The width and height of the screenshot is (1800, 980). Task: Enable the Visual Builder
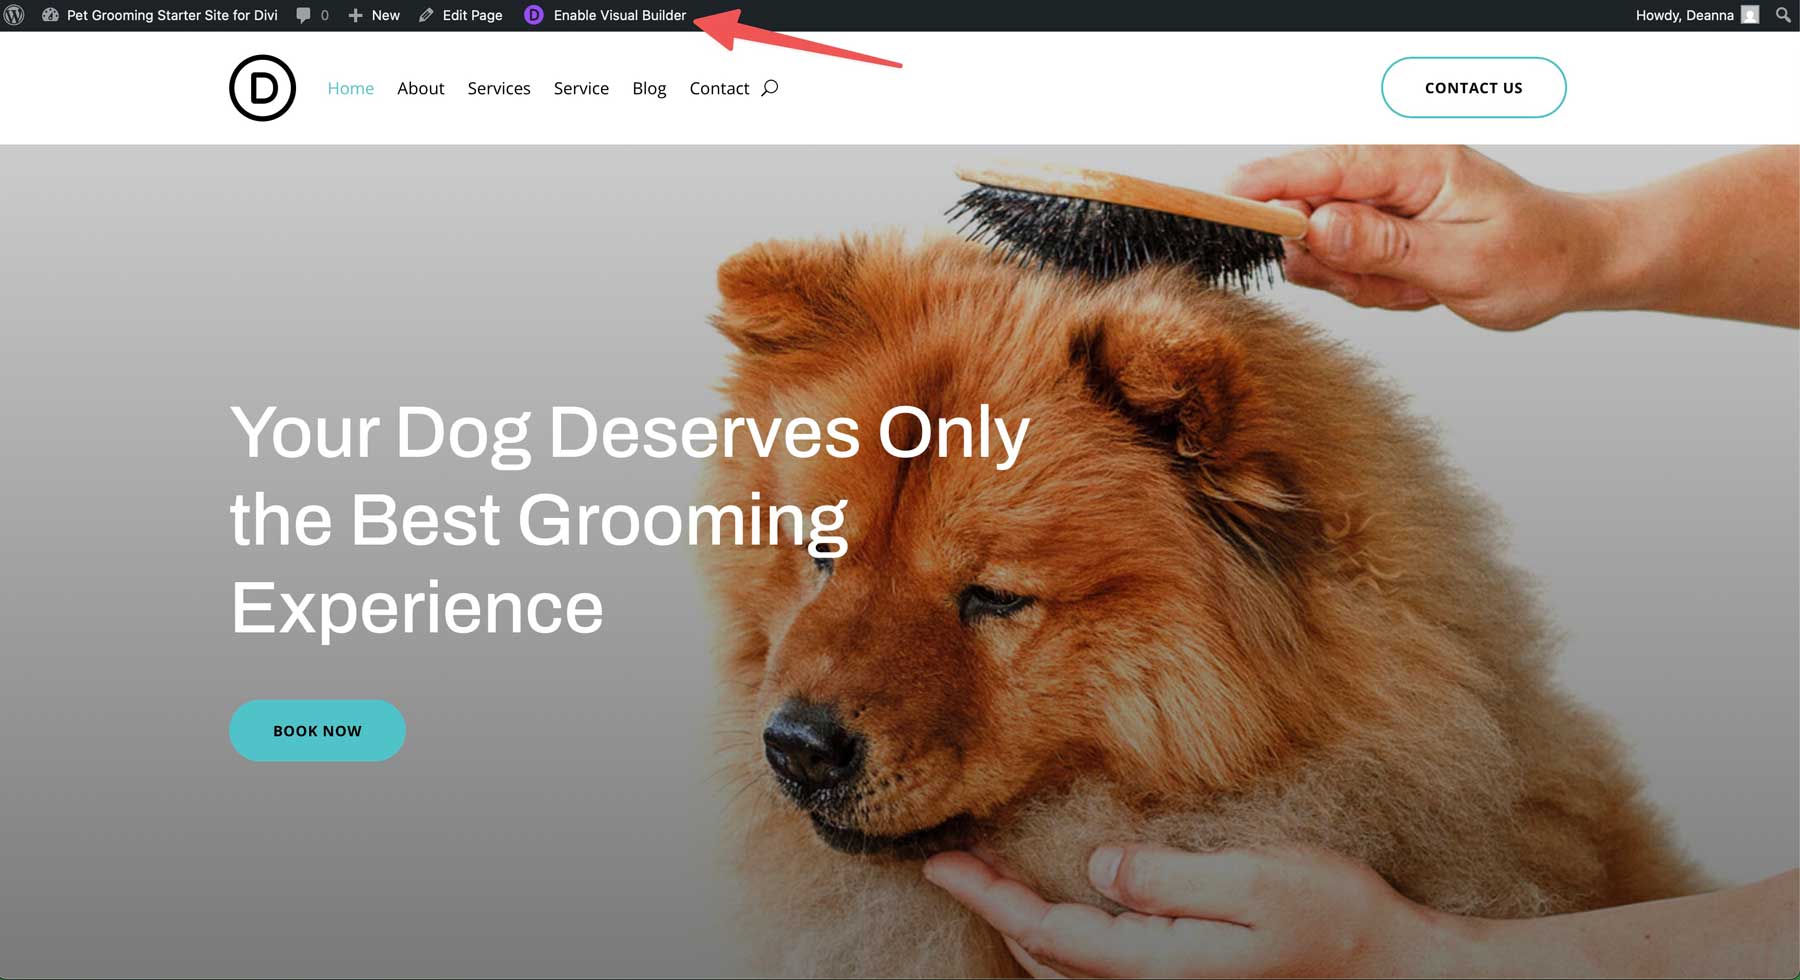pyautogui.click(x=619, y=15)
